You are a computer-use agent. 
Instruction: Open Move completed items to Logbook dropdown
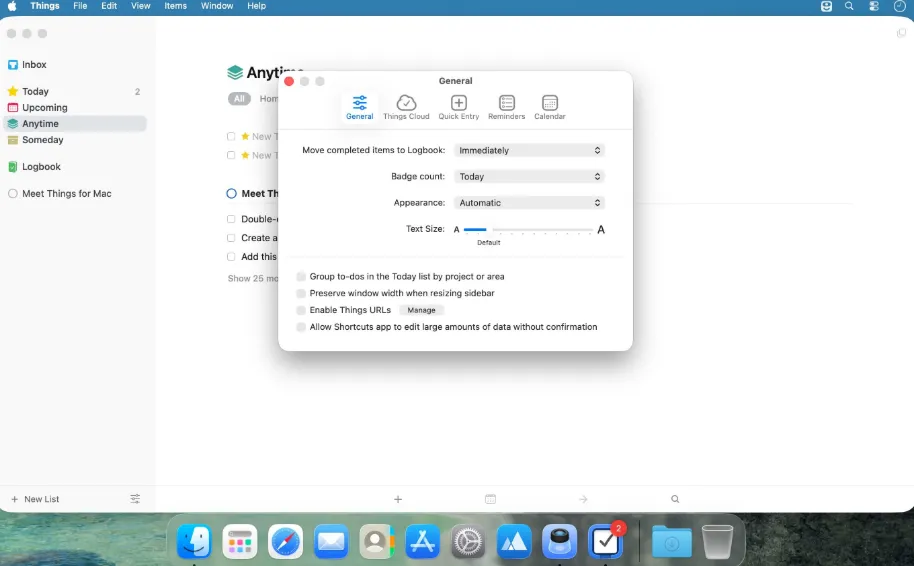(529, 150)
